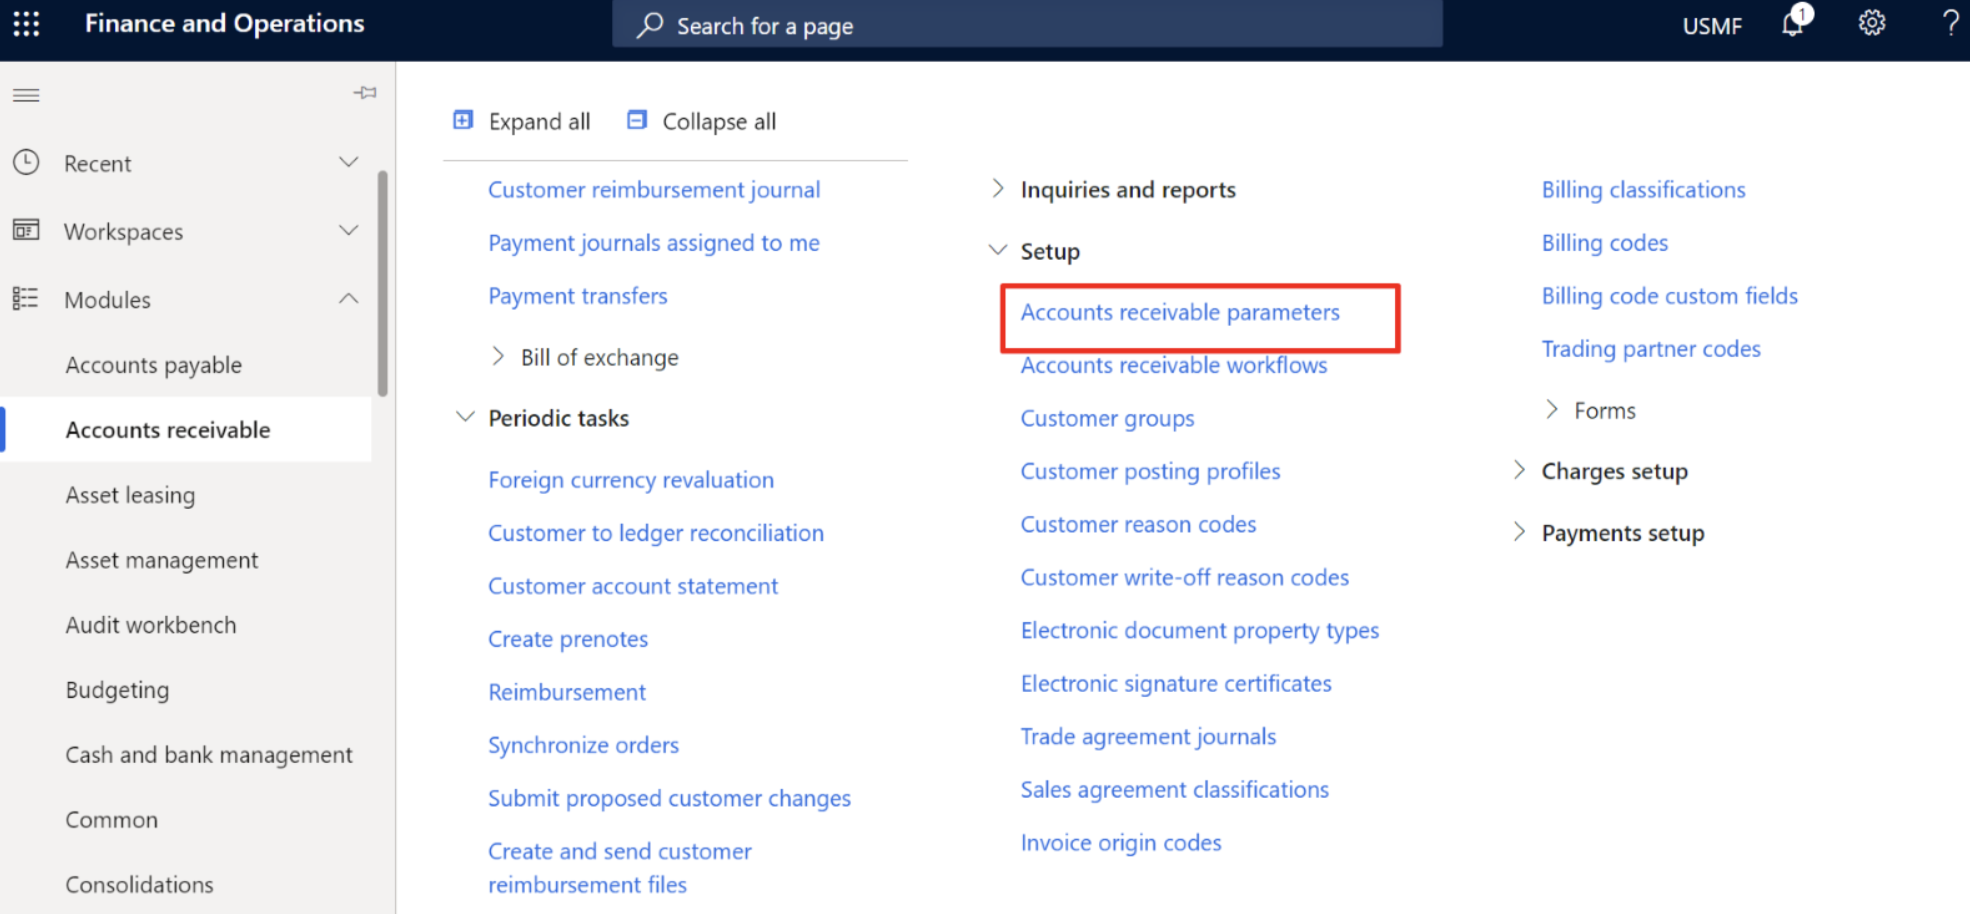Open Accounts receivable parameters
Screen dimensions: 1970x914
click(x=1180, y=312)
